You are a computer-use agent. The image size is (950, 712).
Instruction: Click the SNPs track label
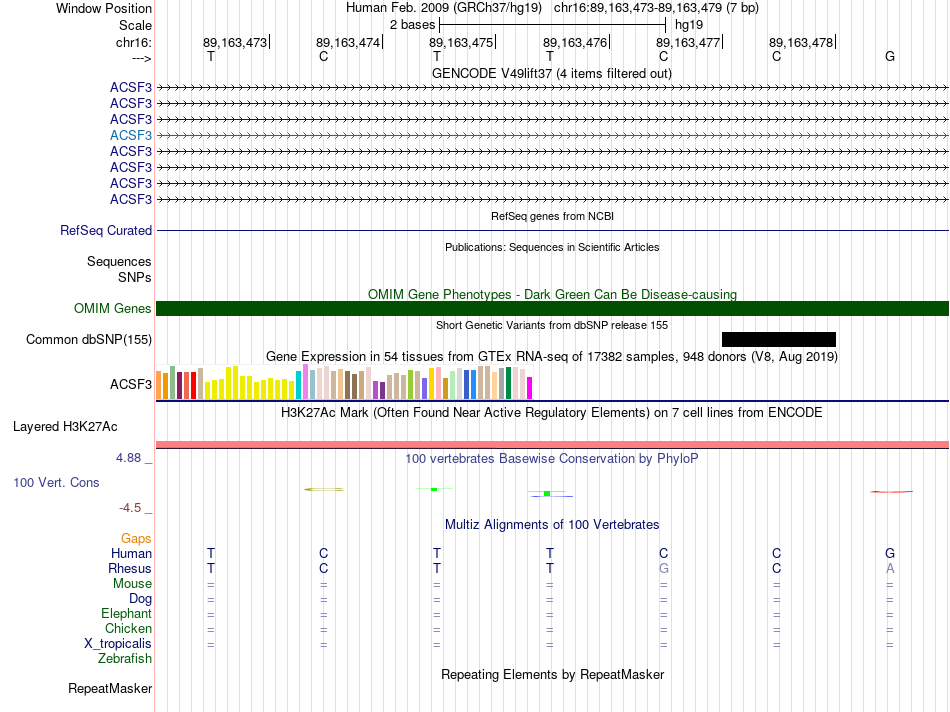135,277
